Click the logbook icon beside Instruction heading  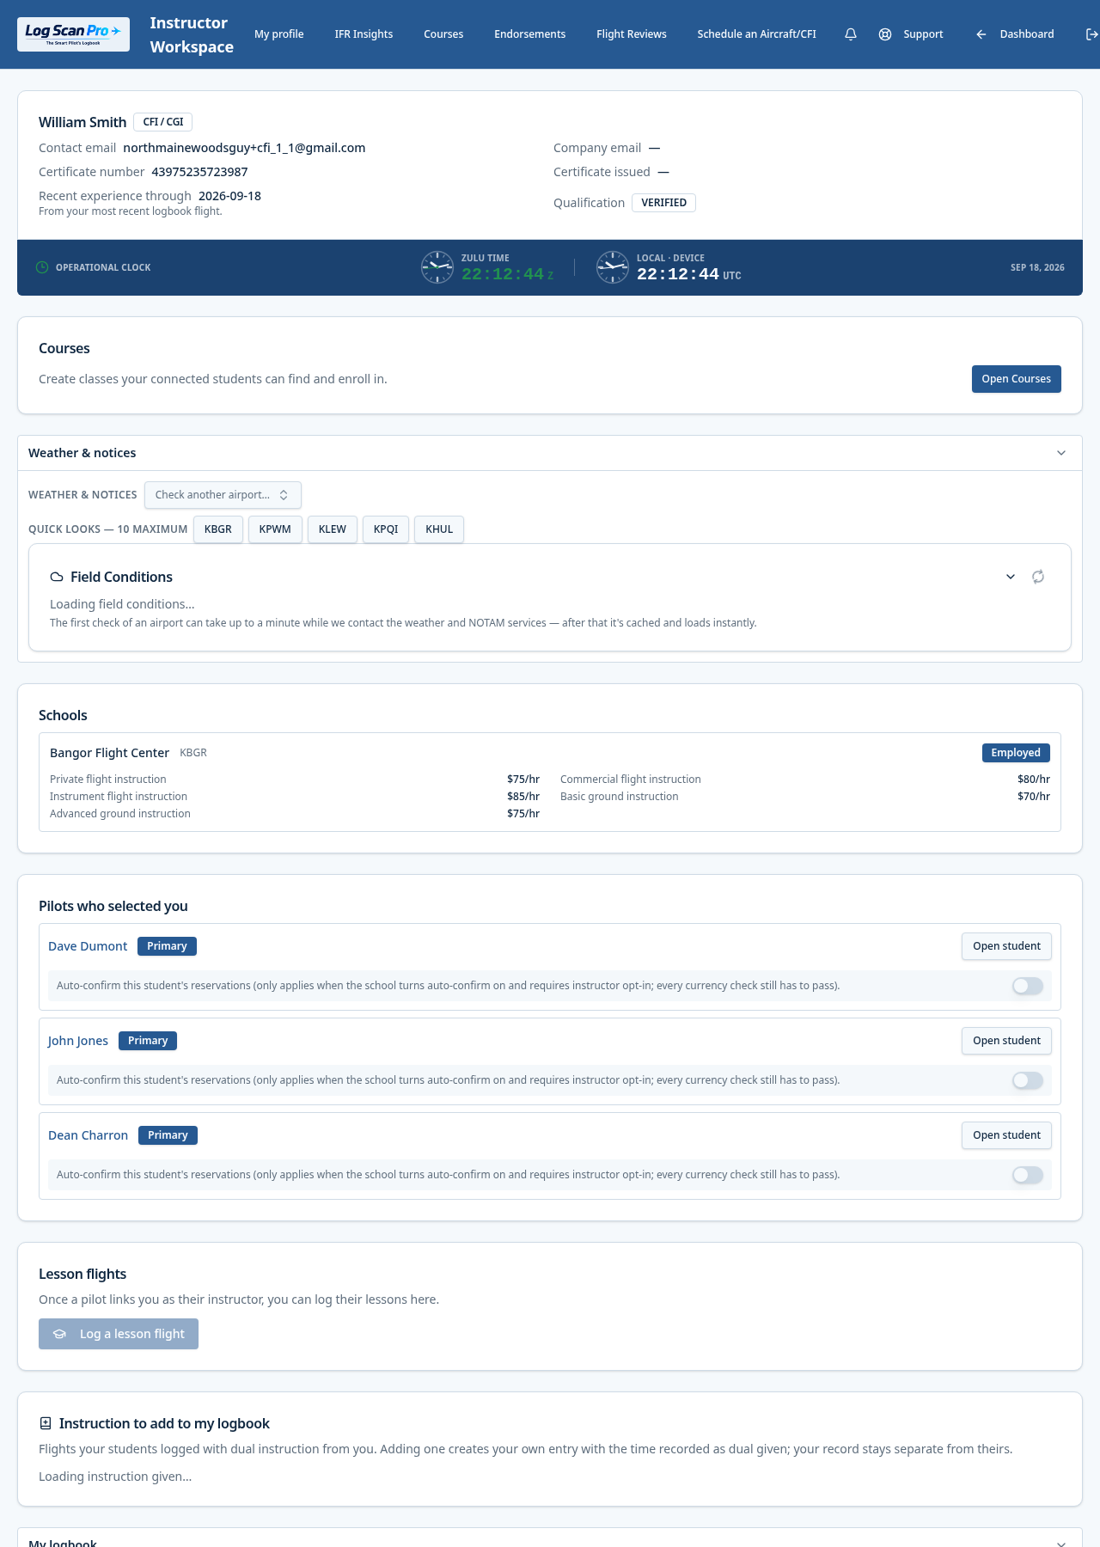tap(45, 1423)
